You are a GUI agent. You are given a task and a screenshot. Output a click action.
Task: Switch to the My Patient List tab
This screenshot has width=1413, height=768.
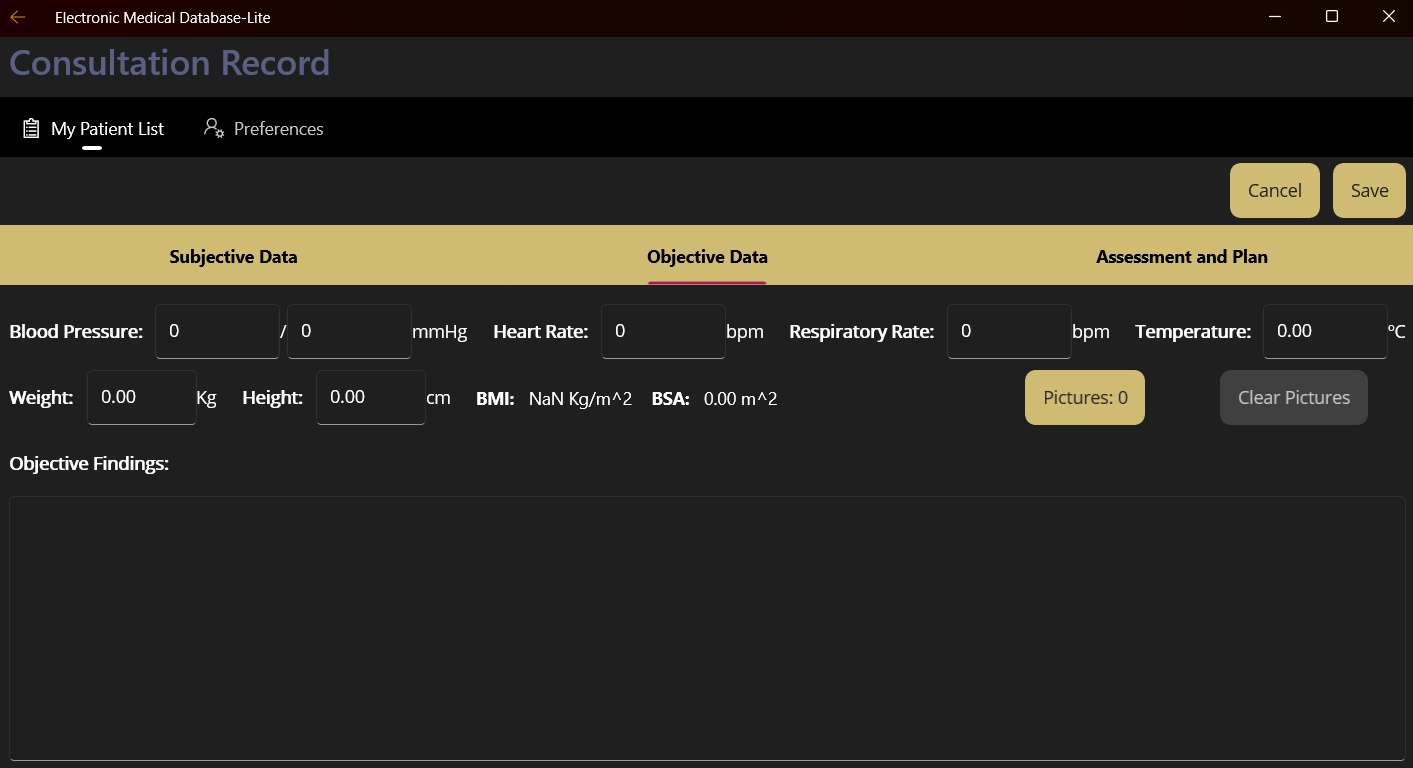(108, 128)
